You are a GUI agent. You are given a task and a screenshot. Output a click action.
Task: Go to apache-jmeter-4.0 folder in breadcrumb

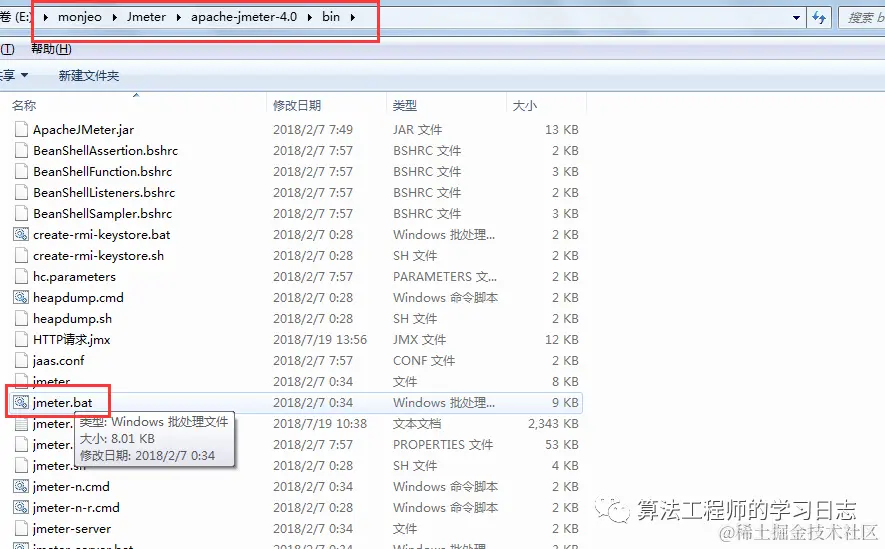click(244, 17)
